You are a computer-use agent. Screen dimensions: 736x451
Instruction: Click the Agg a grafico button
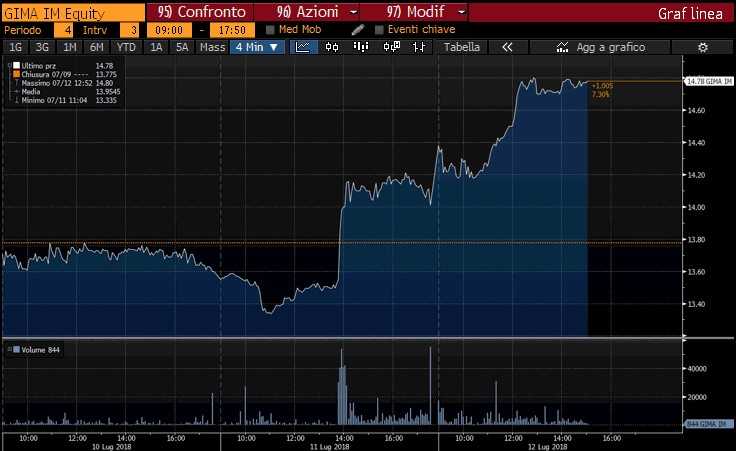click(x=600, y=47)
